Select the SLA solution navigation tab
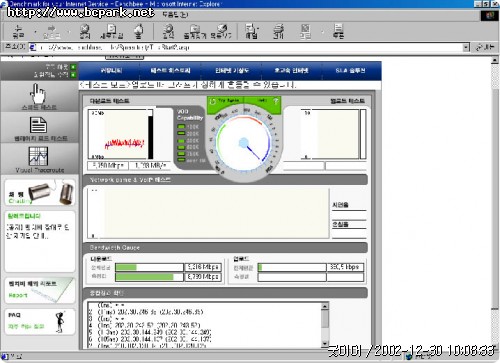This screenshot has height=363, width=500. pyautogui.click(x=350, y=71)
